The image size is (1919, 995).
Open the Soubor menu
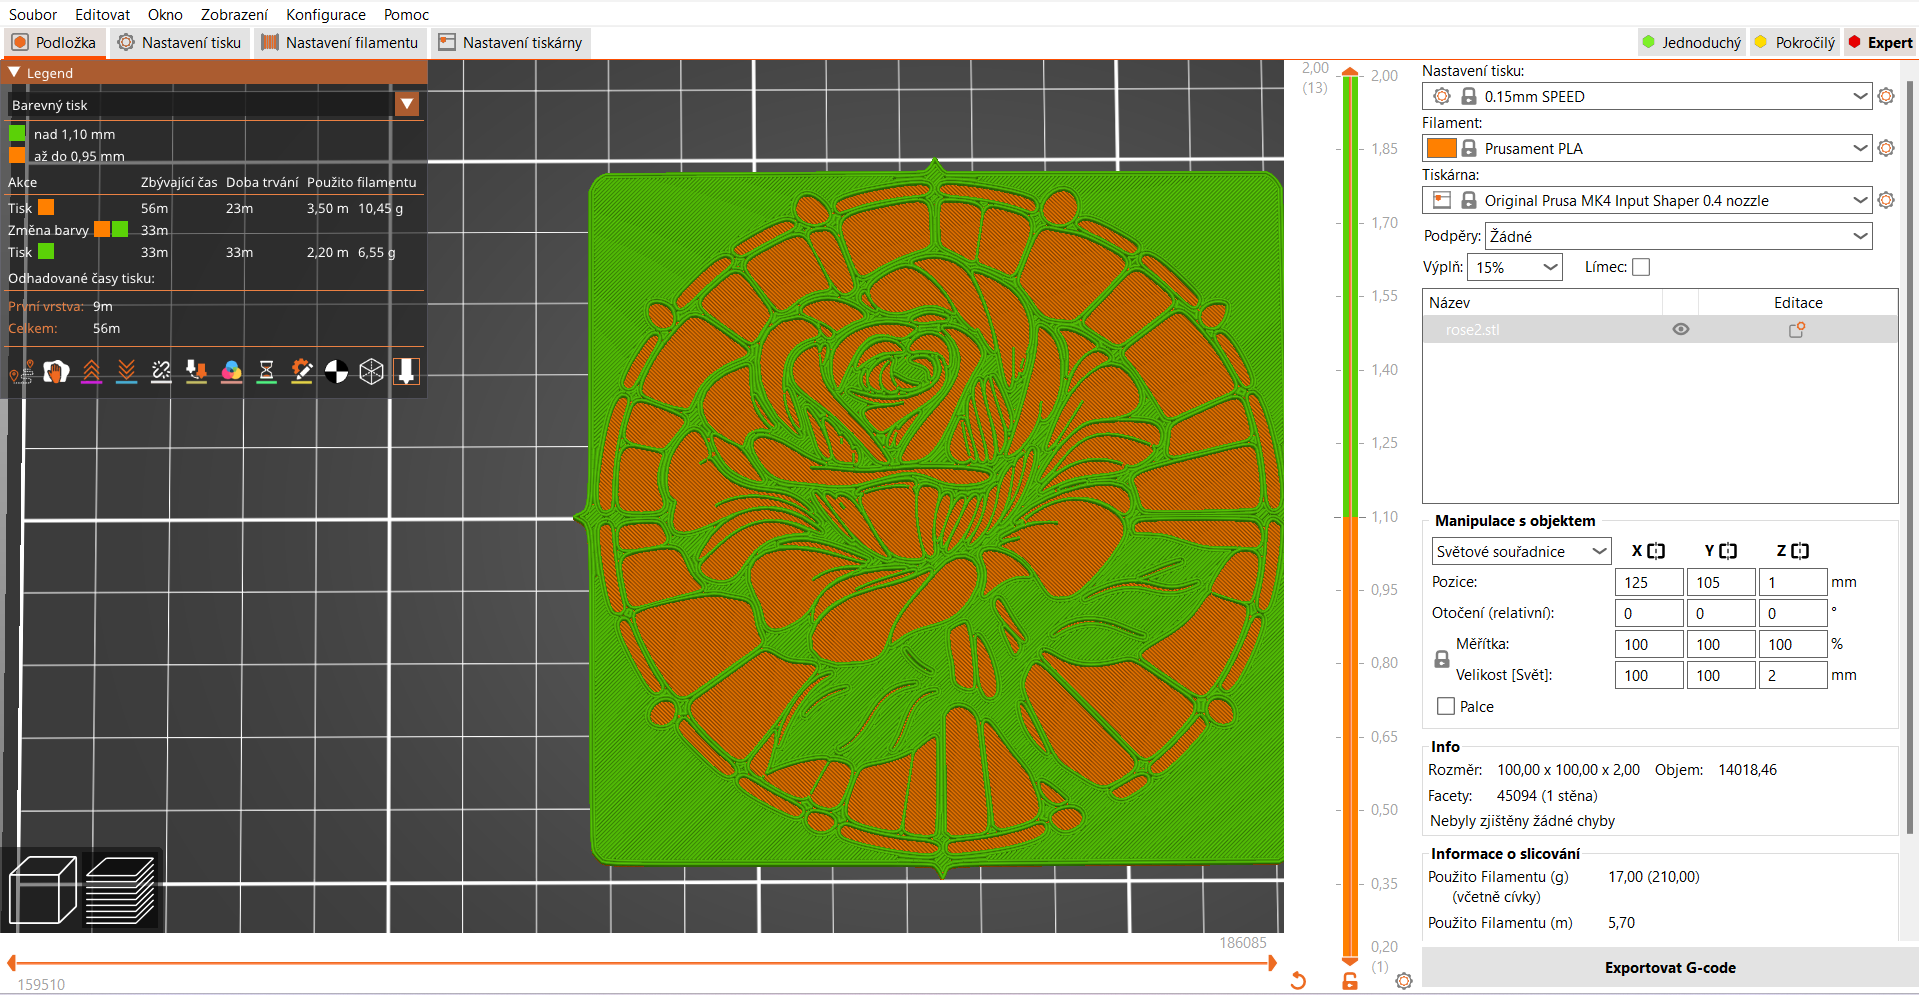coord(33,14)
